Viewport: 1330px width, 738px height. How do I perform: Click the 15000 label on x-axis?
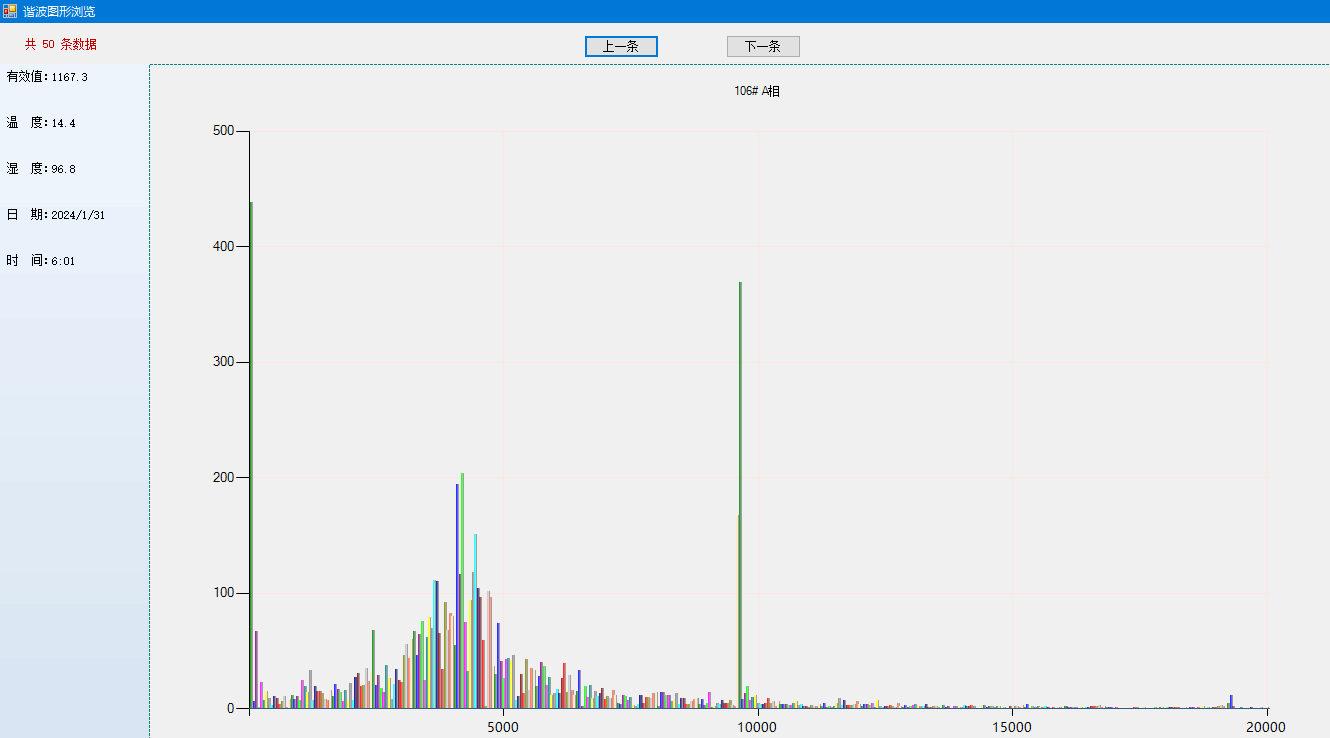[x=1012, y=727]
